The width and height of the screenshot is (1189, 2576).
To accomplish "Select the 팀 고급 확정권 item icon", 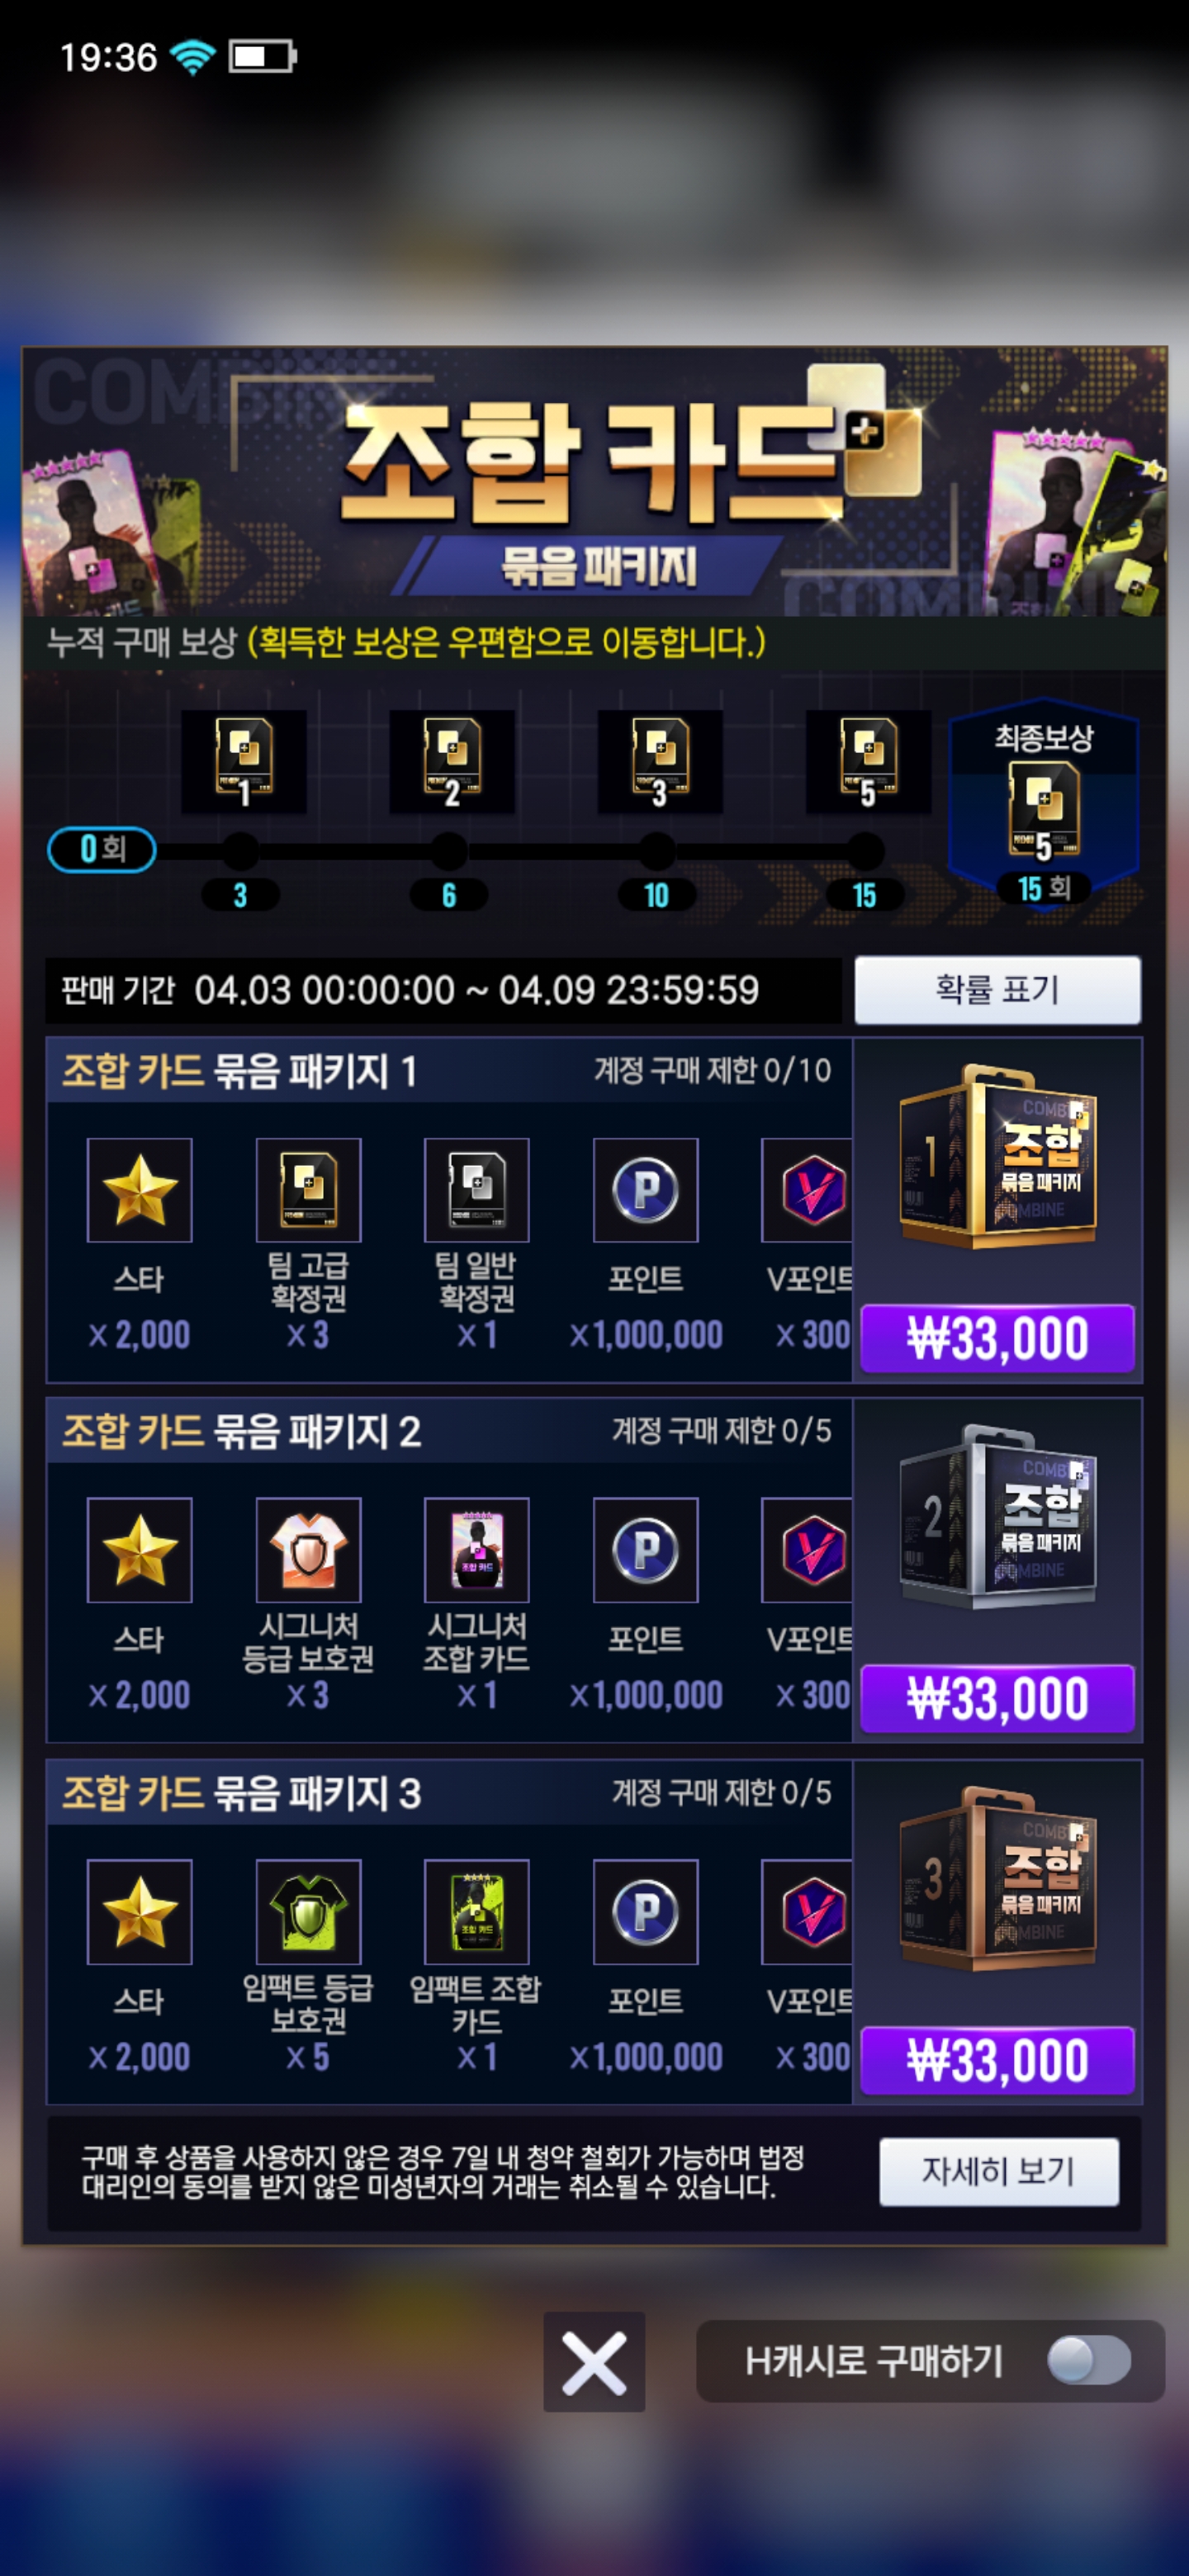I will pos(308,1190).
